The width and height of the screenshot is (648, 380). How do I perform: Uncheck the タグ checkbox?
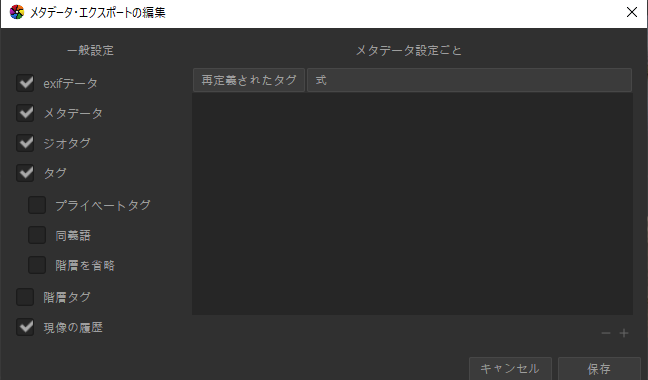25,173
